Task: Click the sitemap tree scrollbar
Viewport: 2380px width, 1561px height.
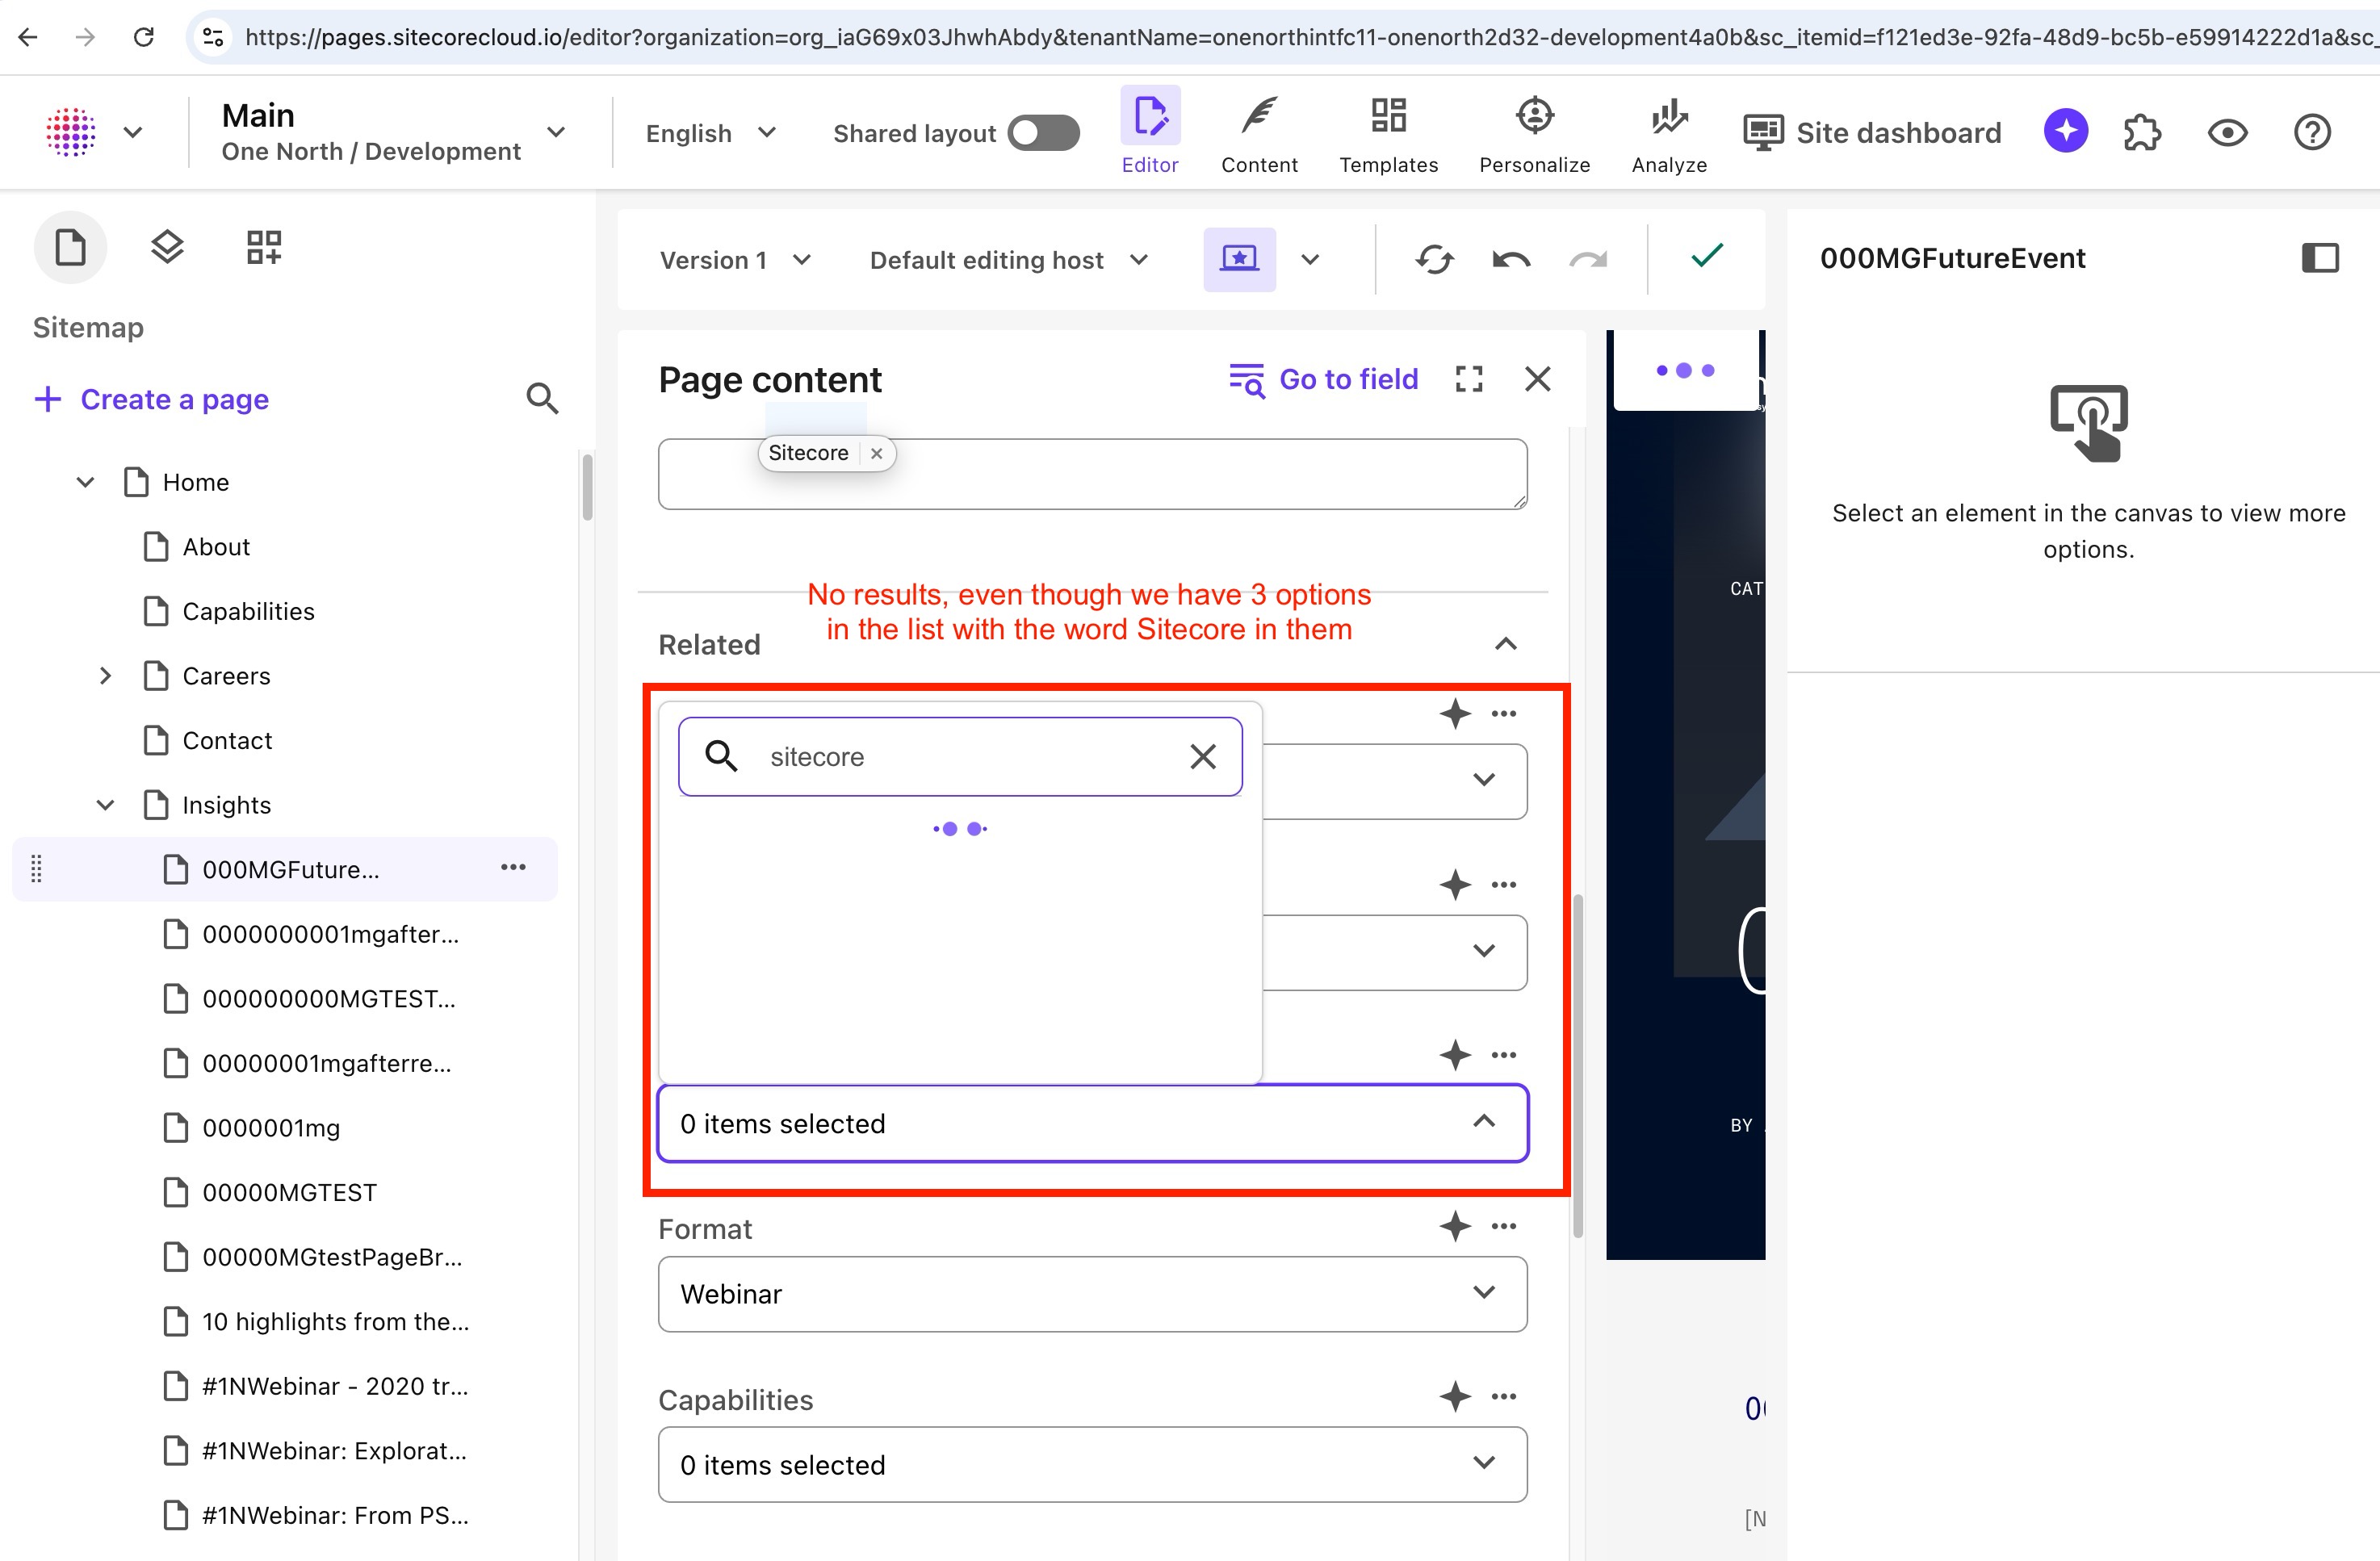Action: [x=587, y=487]
